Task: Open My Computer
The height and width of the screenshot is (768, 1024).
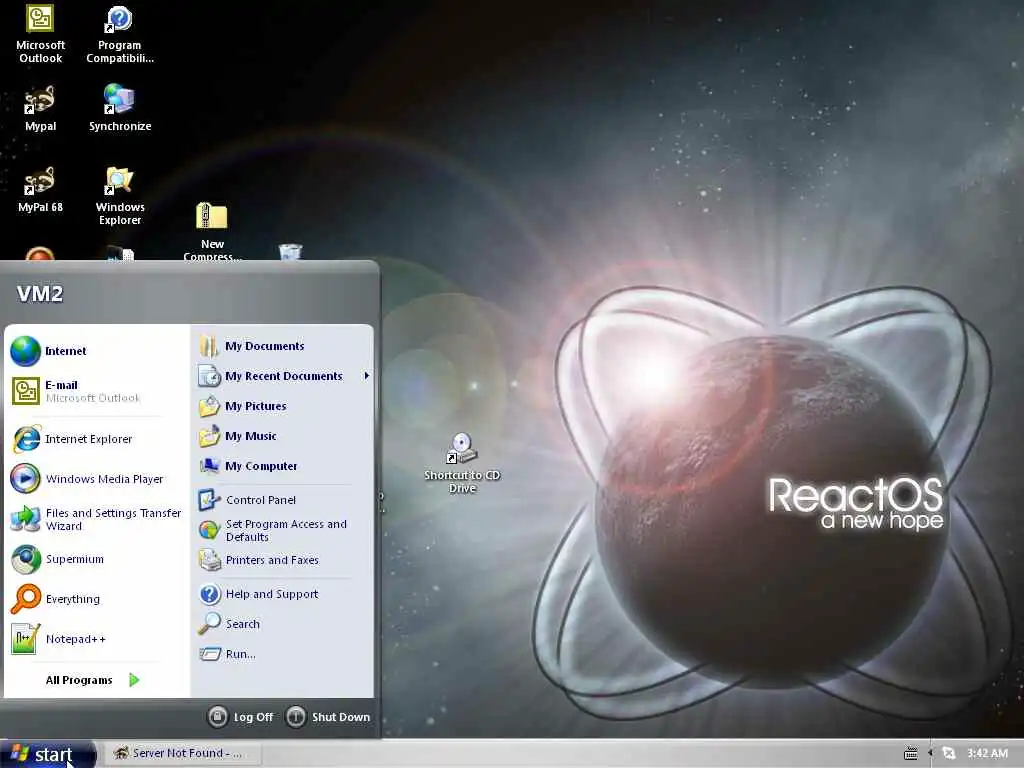Action: 283,466
